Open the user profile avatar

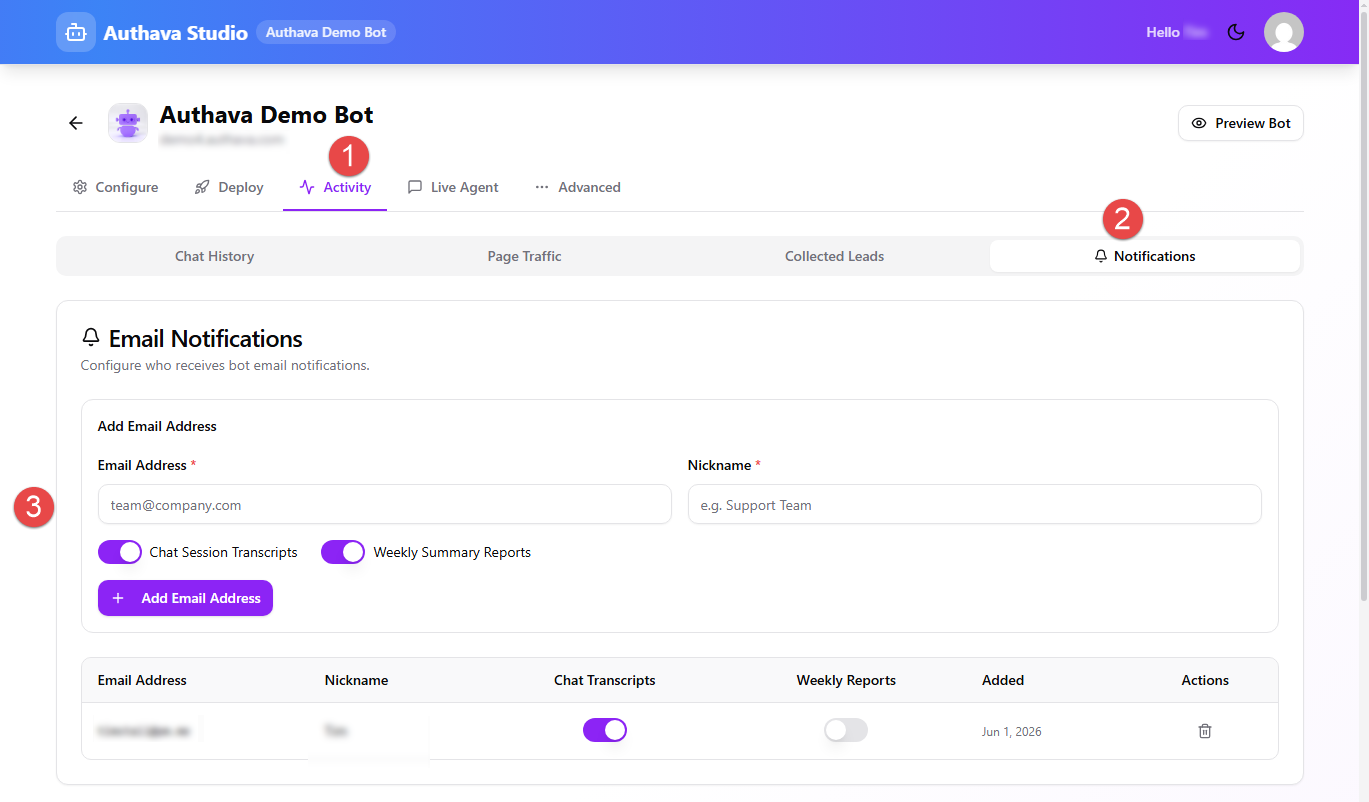1284,32
